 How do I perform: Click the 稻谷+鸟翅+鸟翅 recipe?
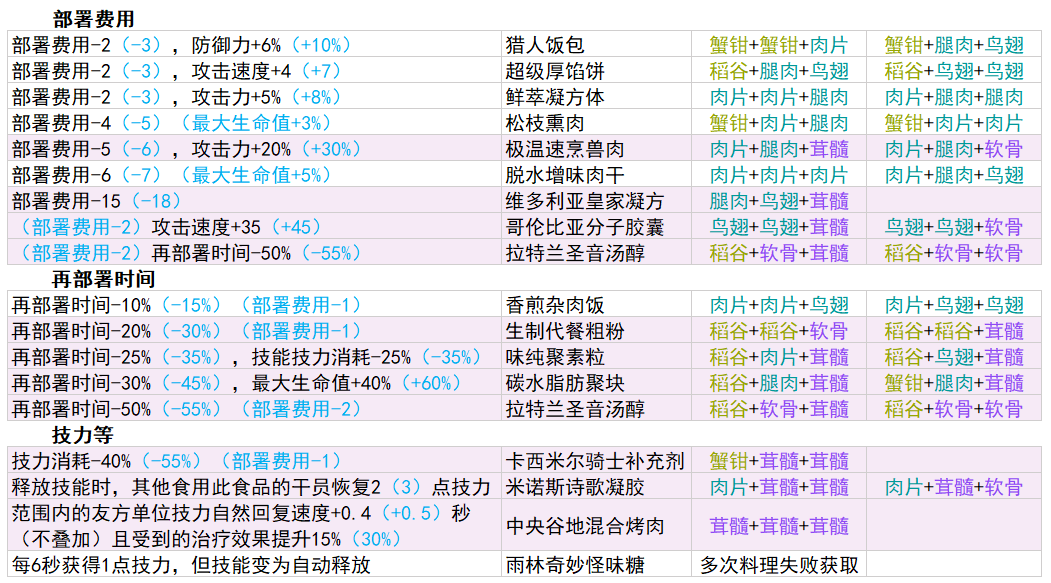point(954,71)
